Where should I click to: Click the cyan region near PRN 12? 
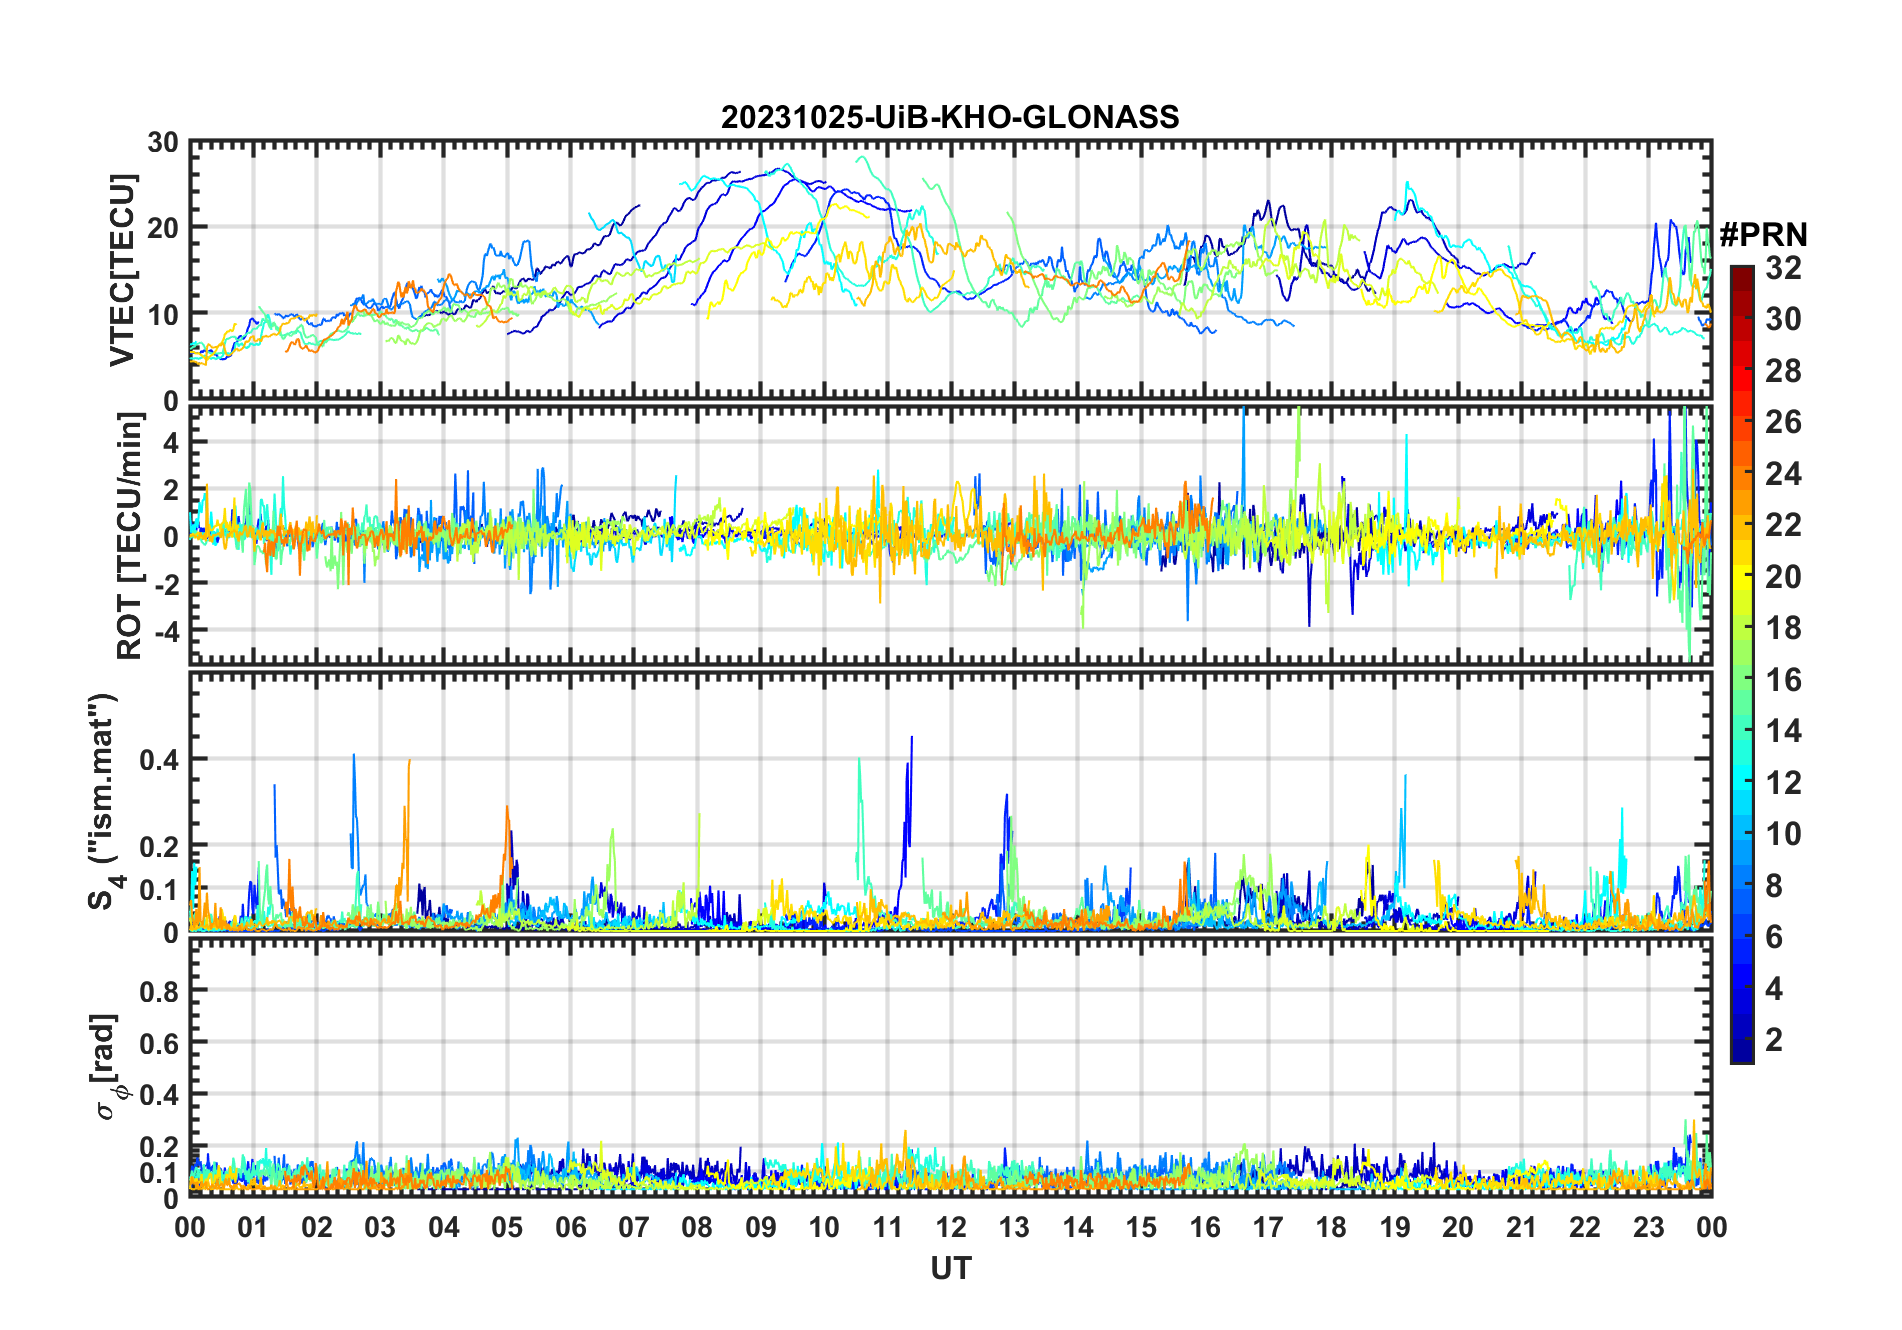pyautogui.click(x=1742, y=782)
